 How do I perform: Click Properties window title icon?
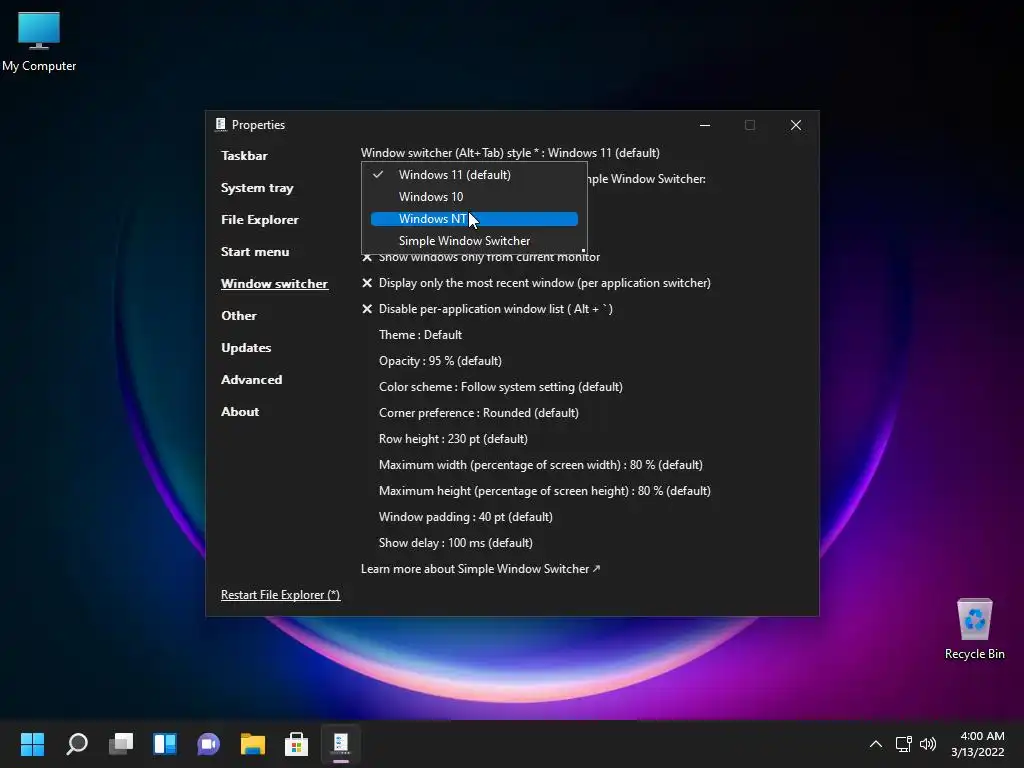[x=221, y=125]
